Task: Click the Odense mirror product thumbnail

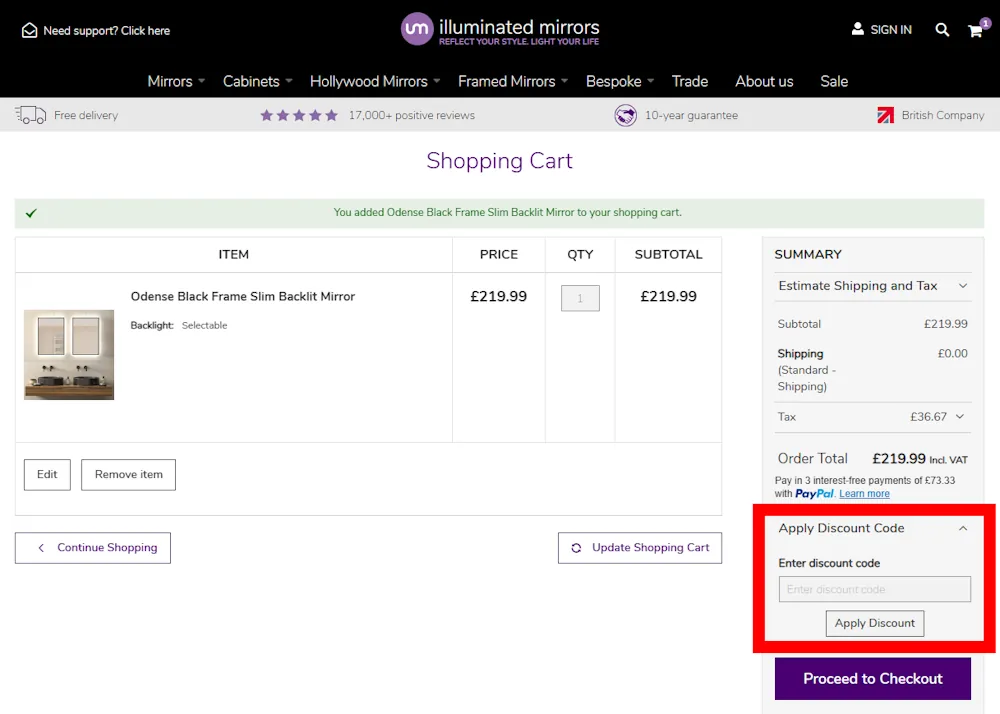Action: click(68, 354)
